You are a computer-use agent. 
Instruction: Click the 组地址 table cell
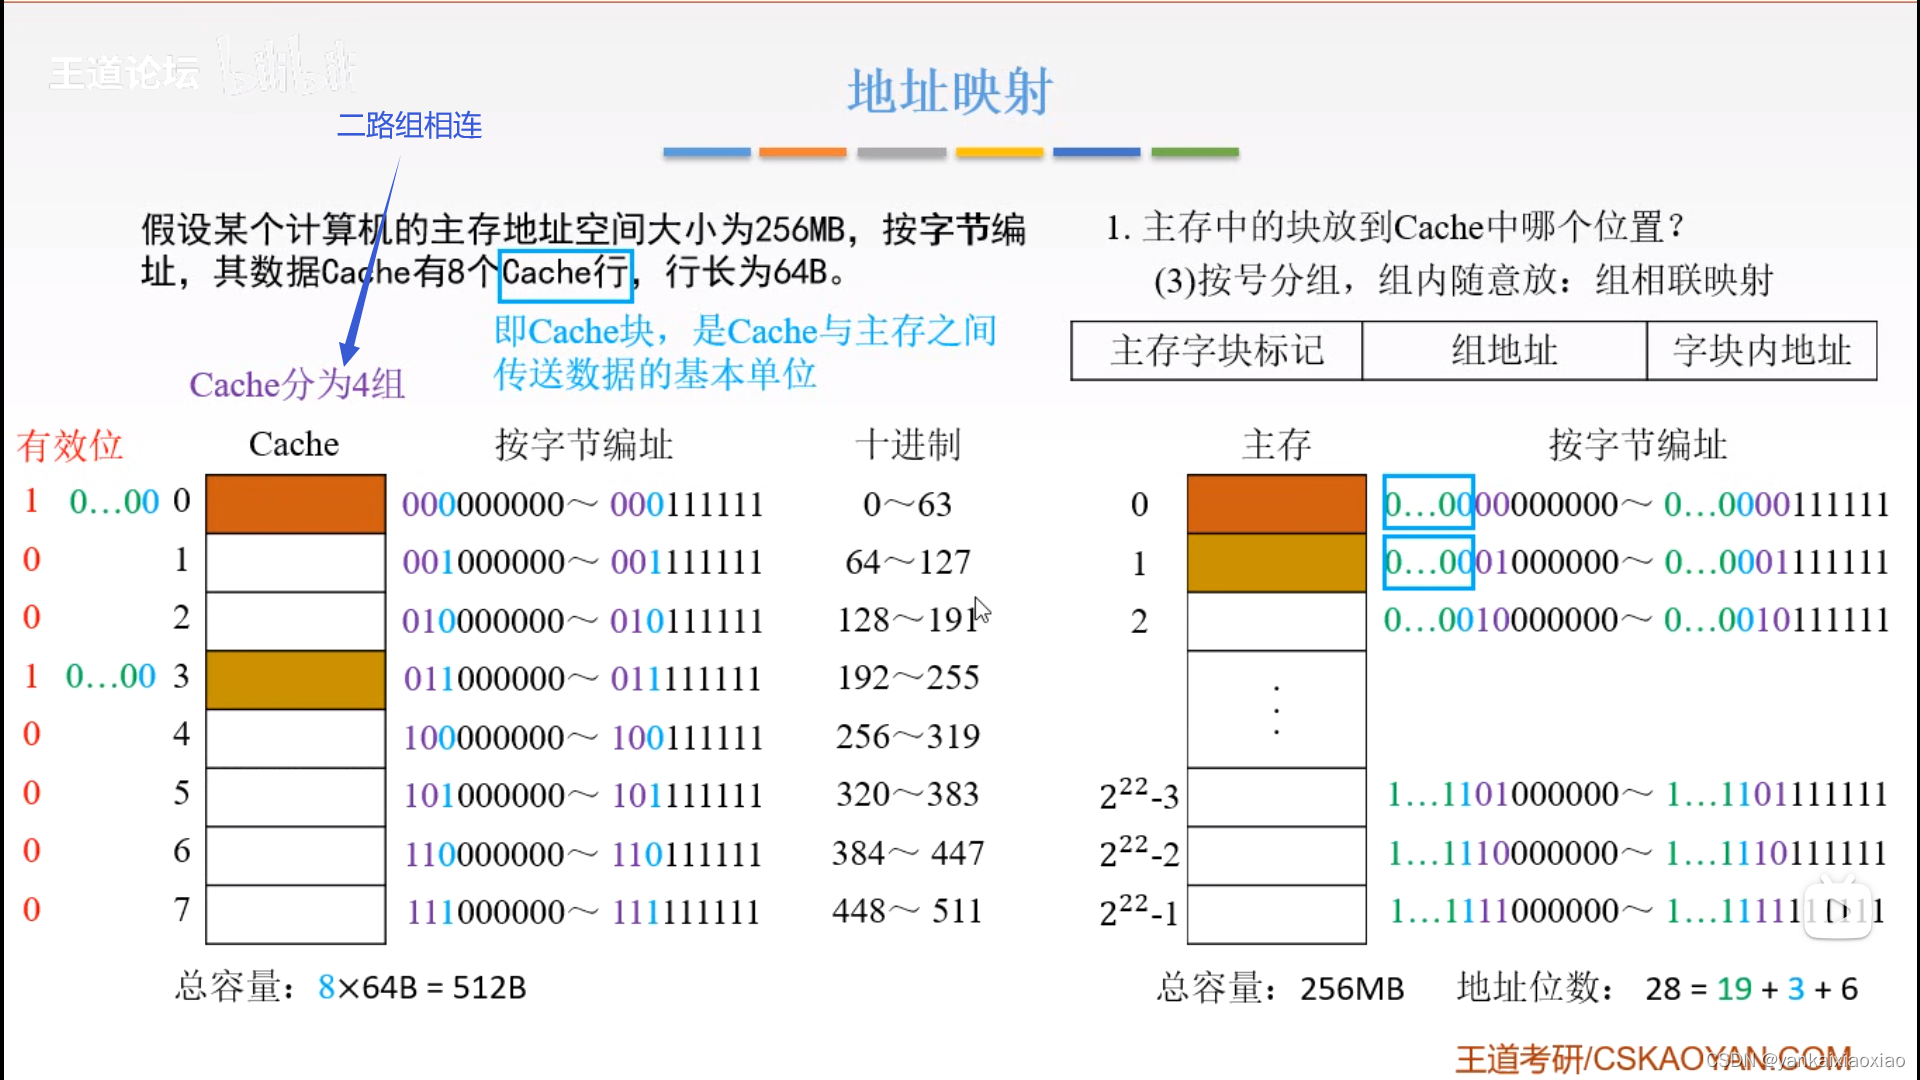pyautogui.click(x=1504, y=351)
